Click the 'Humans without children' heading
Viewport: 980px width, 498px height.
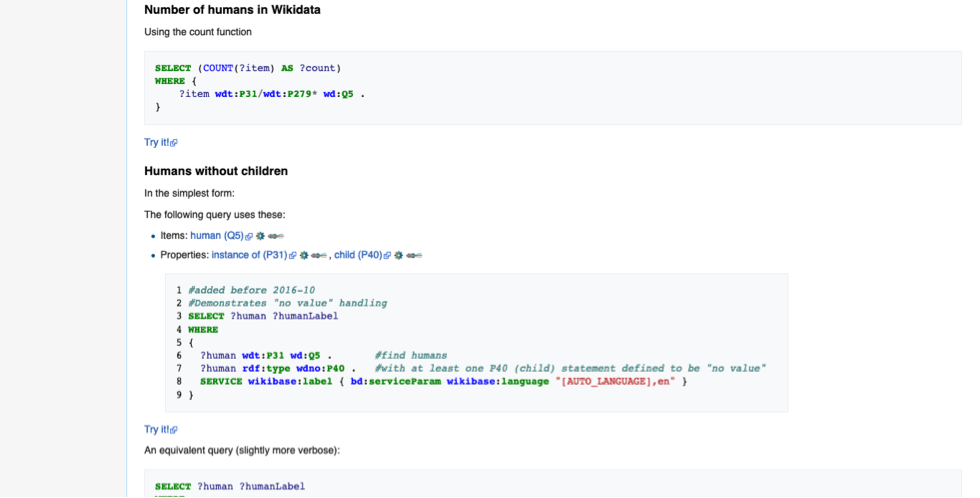(x=216, y=171)
